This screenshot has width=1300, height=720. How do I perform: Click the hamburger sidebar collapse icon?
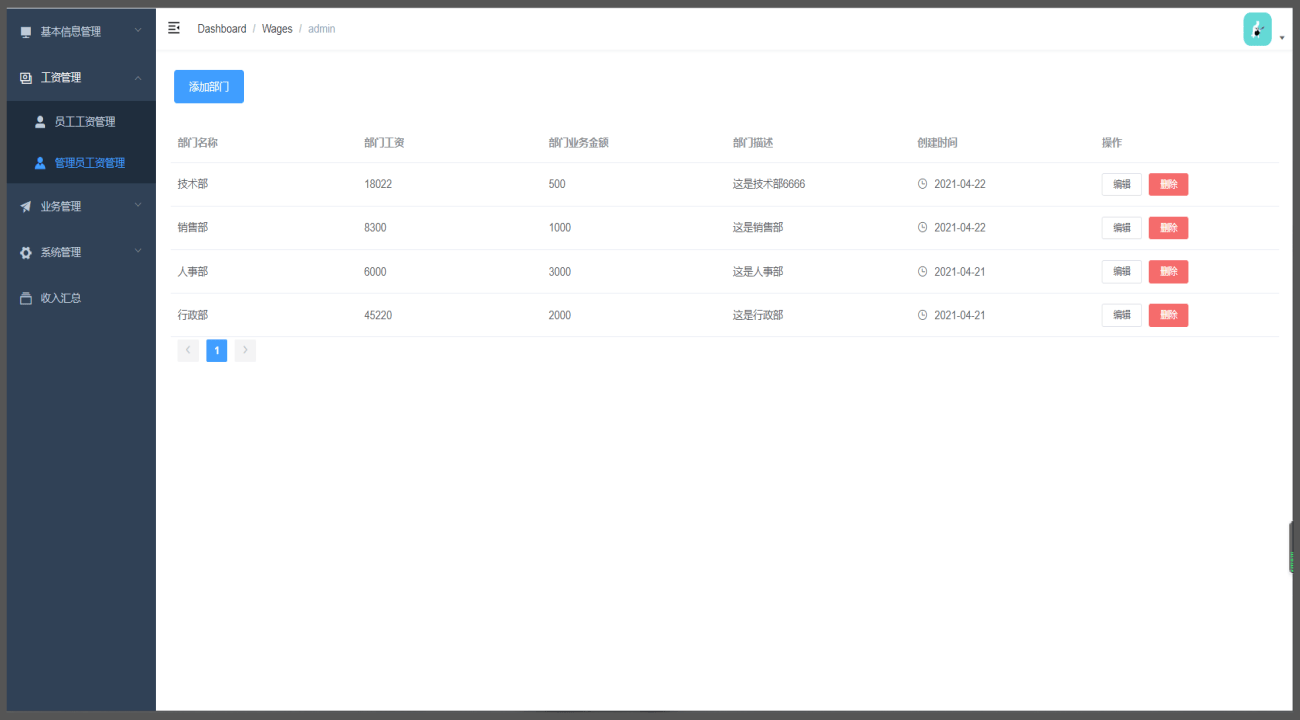tap(173, 28)
